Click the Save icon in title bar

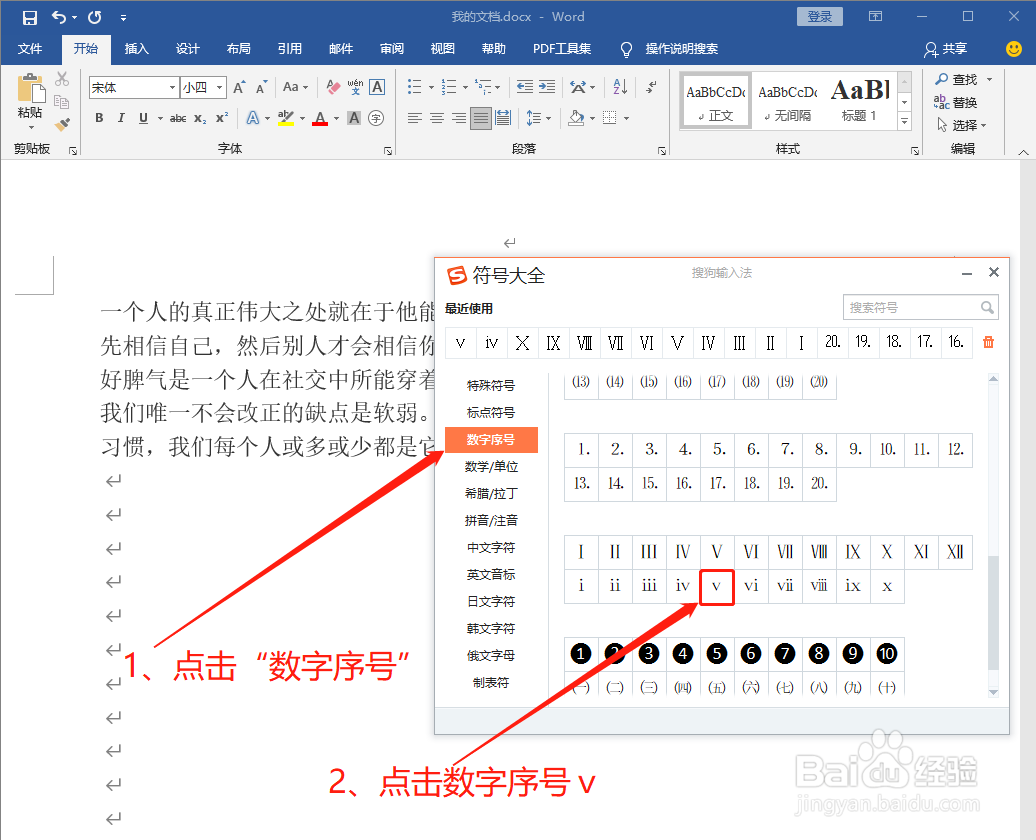click(30, 17)
